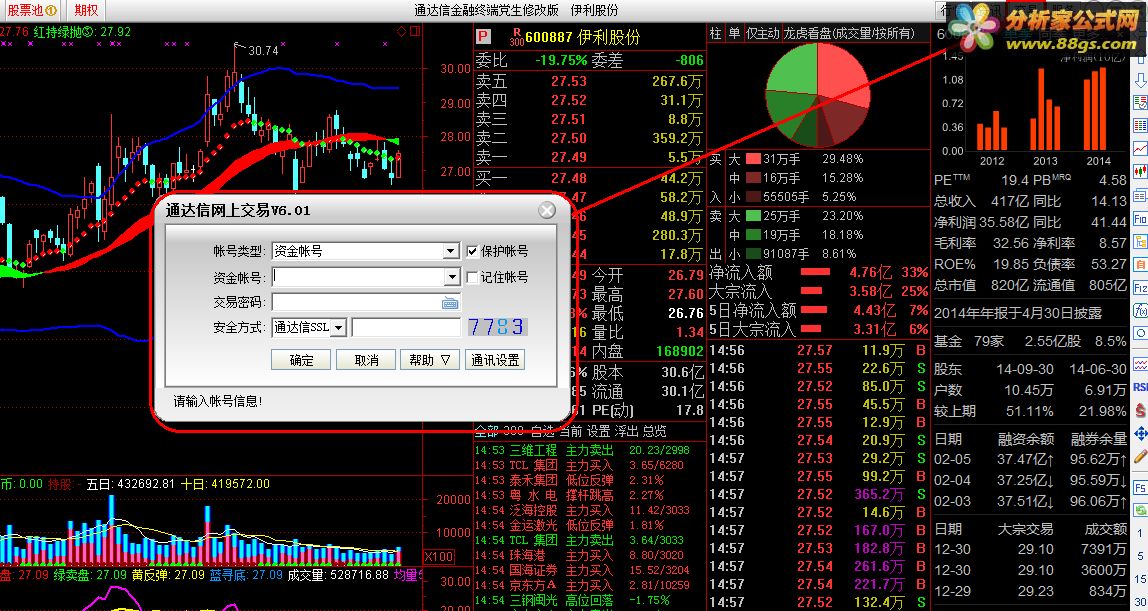
Task: Click the X100 volume scale label
Action: (x=439, y=557)
